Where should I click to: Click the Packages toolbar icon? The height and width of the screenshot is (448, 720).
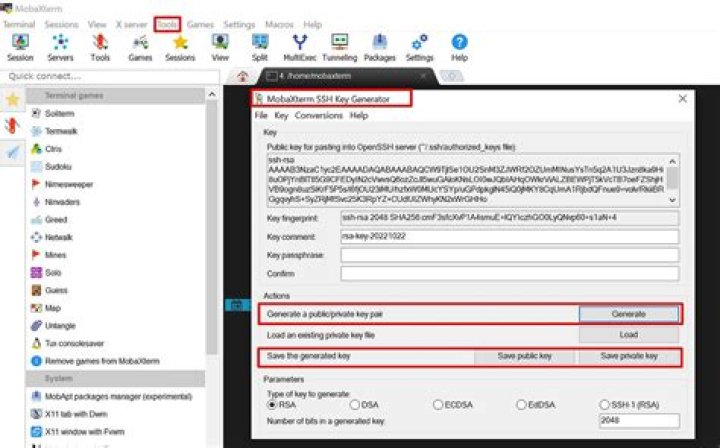pyautogui.click(x=380, y=45)
